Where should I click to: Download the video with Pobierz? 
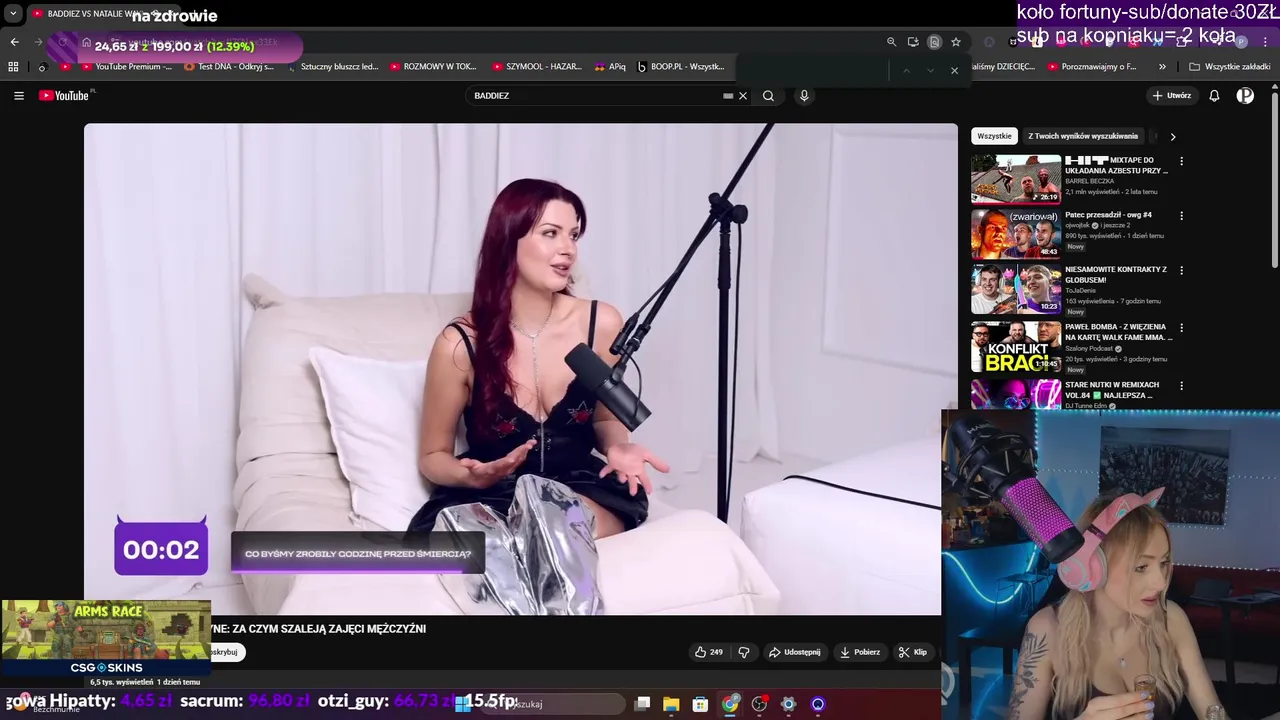coord(860,652)
